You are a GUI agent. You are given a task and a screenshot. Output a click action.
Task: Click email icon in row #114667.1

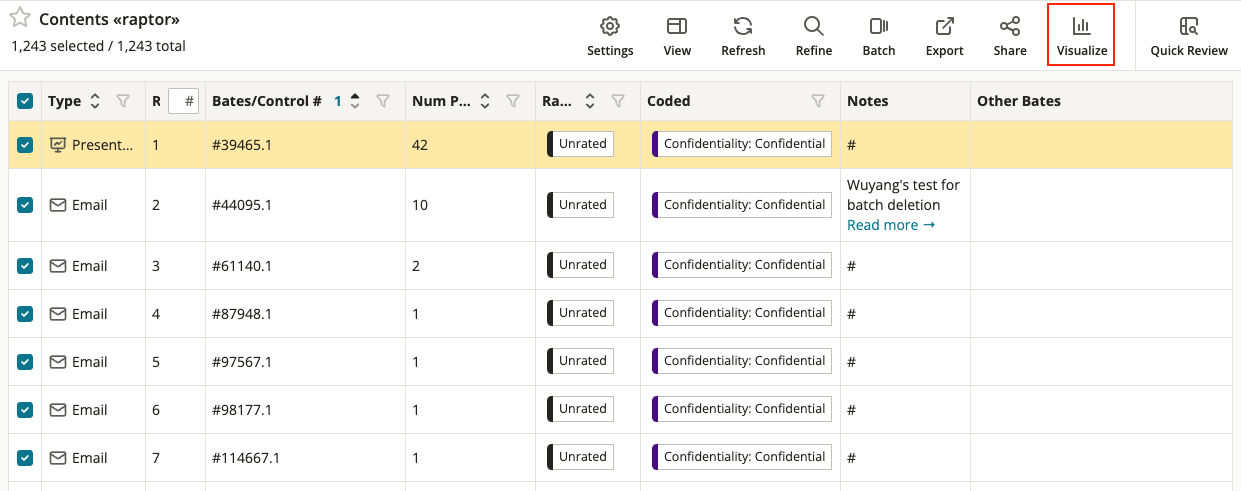click(58, 458)
